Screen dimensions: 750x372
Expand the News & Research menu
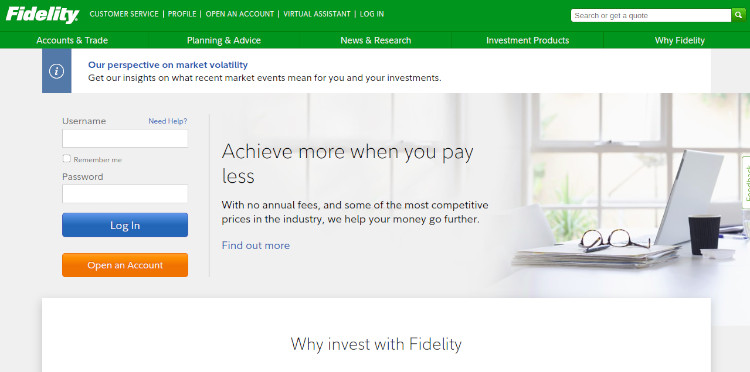pyautogui.click(x=375, y=41)
